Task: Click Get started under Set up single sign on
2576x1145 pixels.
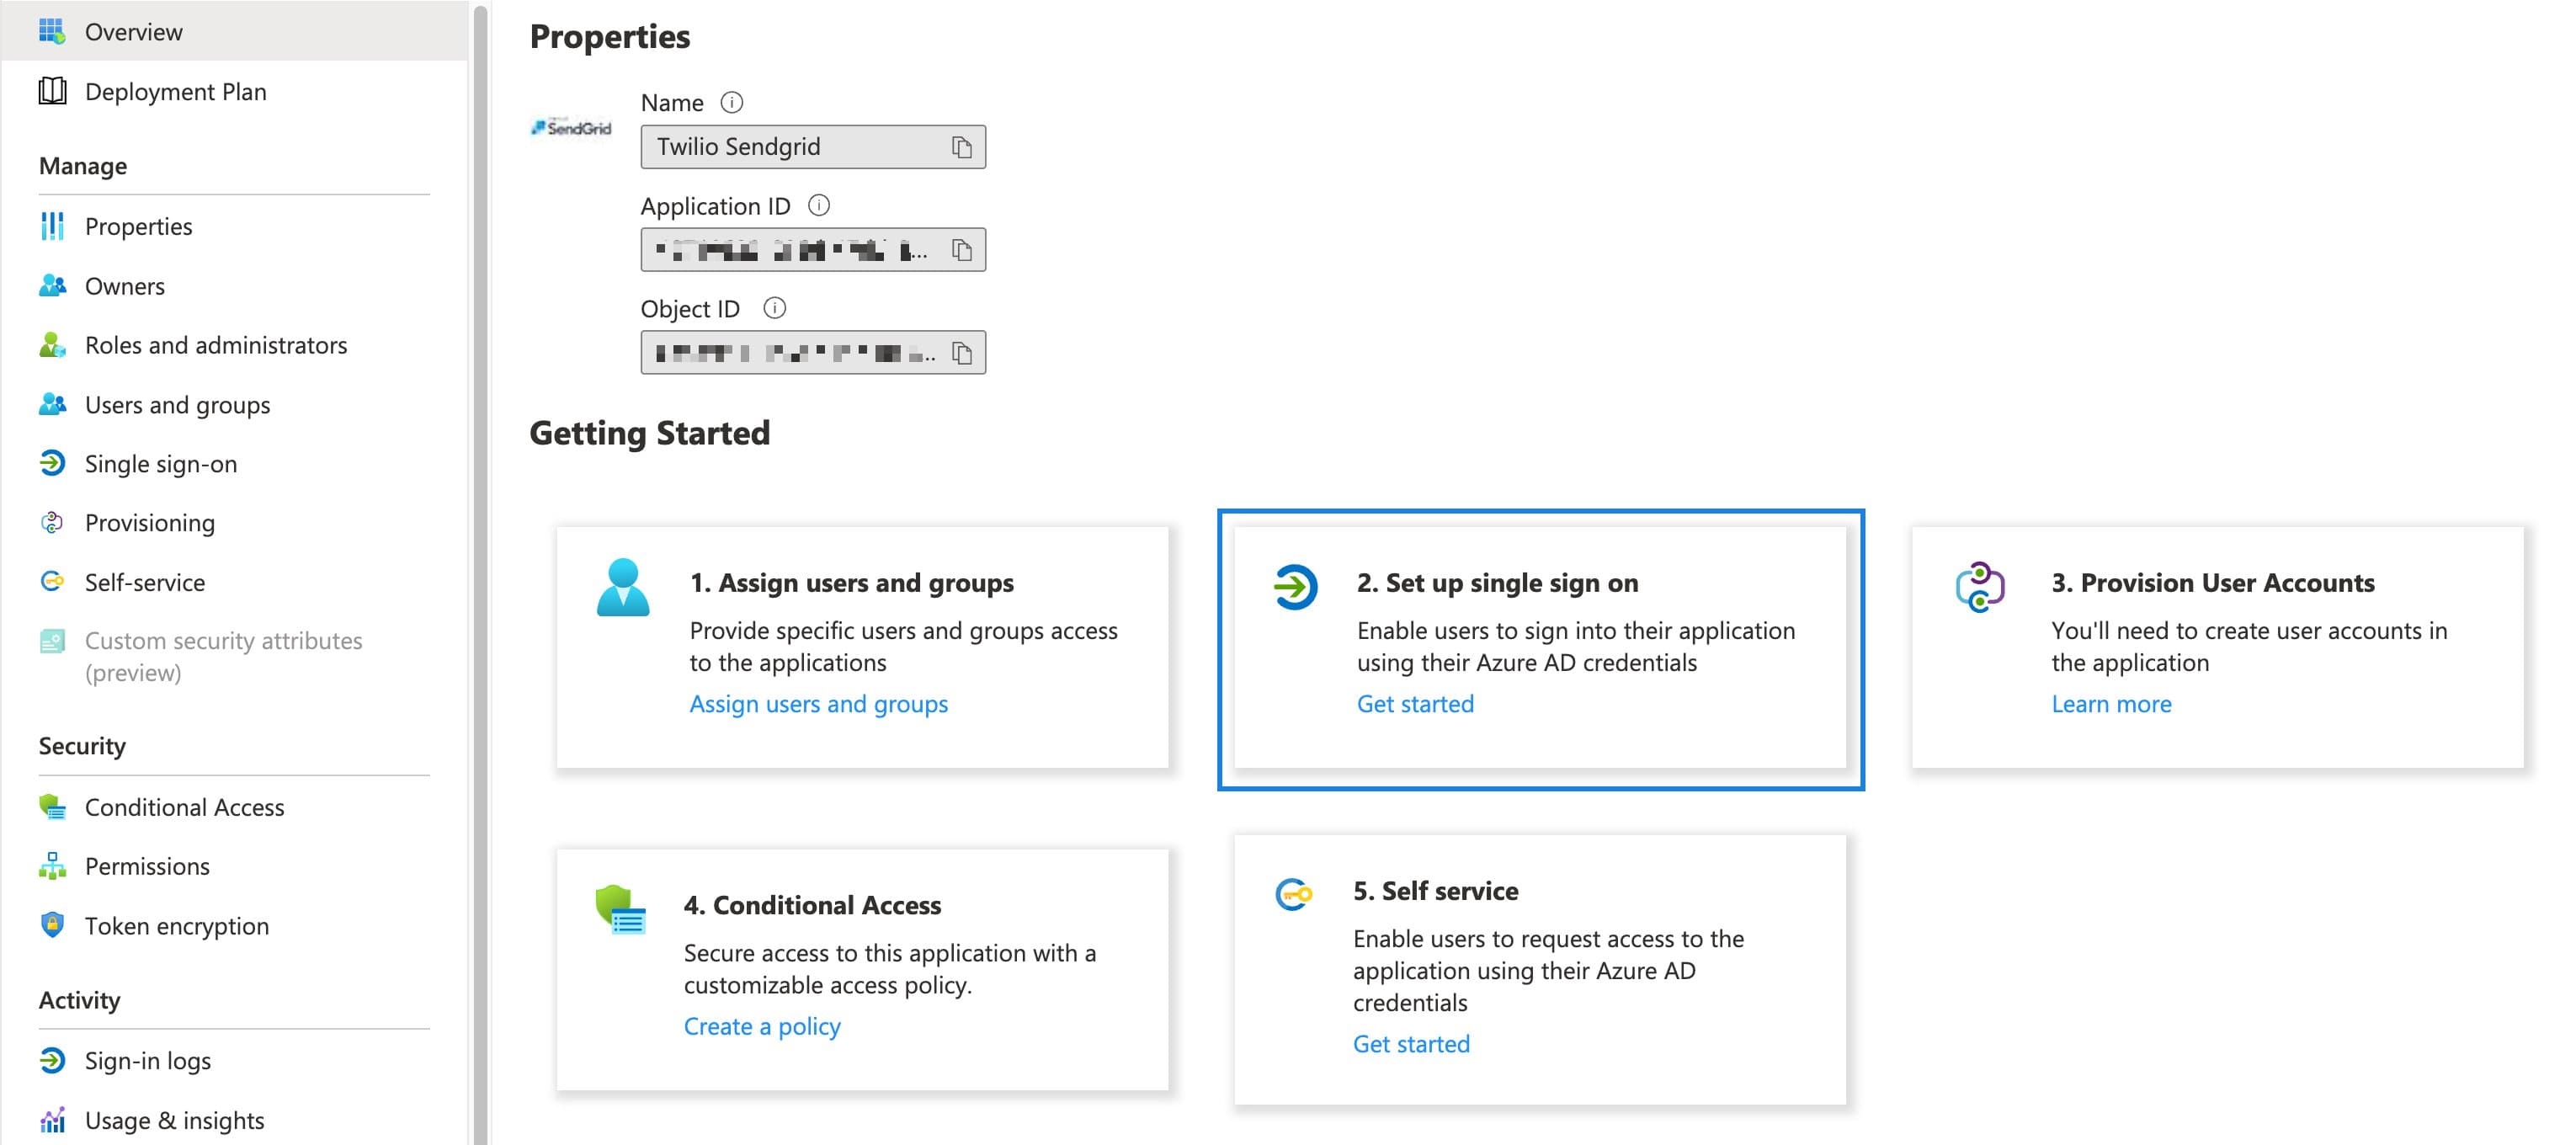Action: point(1414,703)
